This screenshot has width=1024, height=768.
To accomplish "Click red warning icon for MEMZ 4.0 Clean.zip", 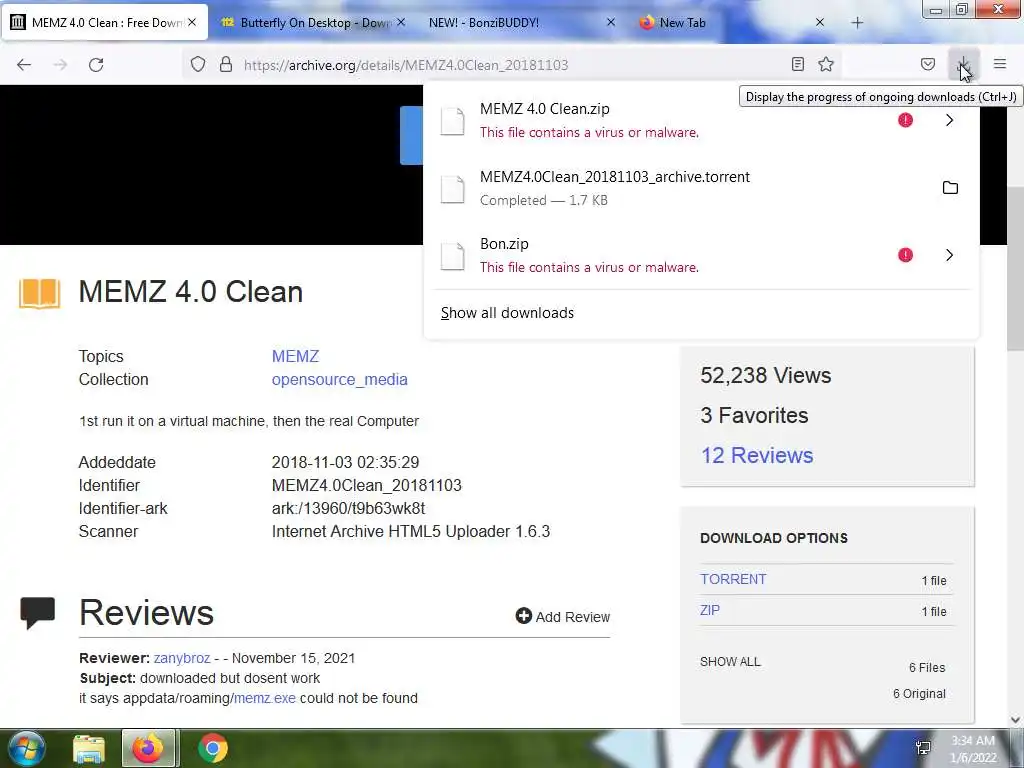I will (x=905, y=120).
